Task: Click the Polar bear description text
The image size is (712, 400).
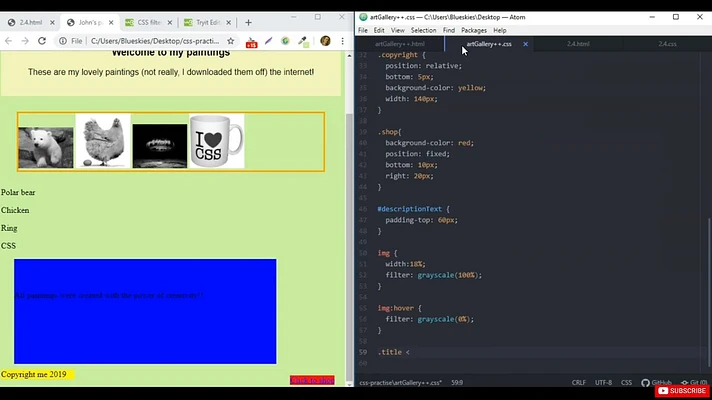Action: point(18,193)
